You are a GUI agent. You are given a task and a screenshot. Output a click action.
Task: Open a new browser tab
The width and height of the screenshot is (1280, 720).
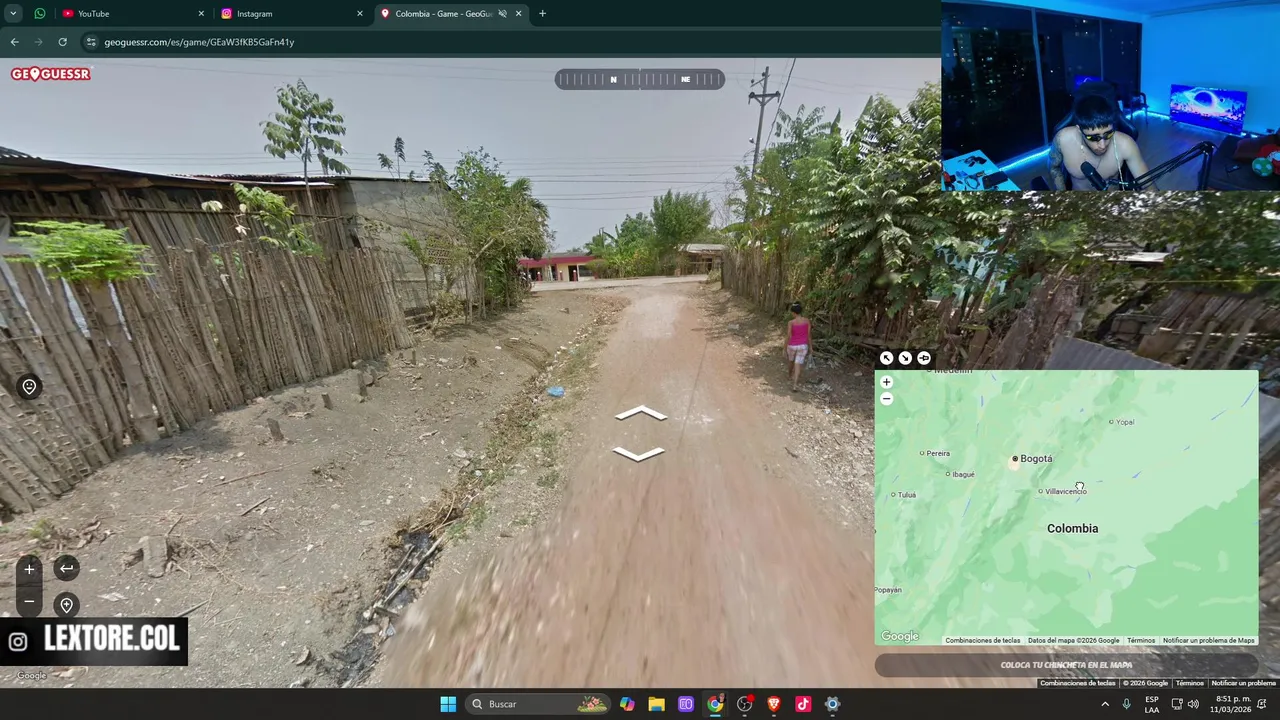542,14
